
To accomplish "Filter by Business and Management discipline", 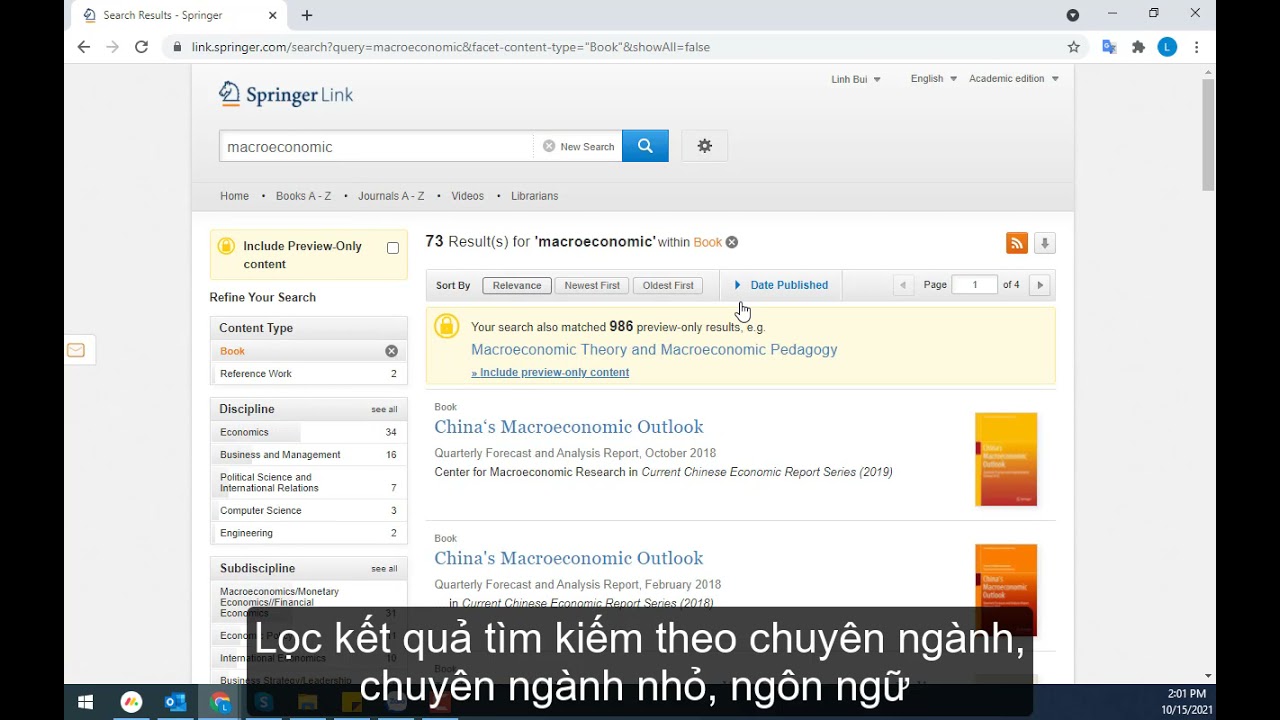I will [x=308, y=455].
